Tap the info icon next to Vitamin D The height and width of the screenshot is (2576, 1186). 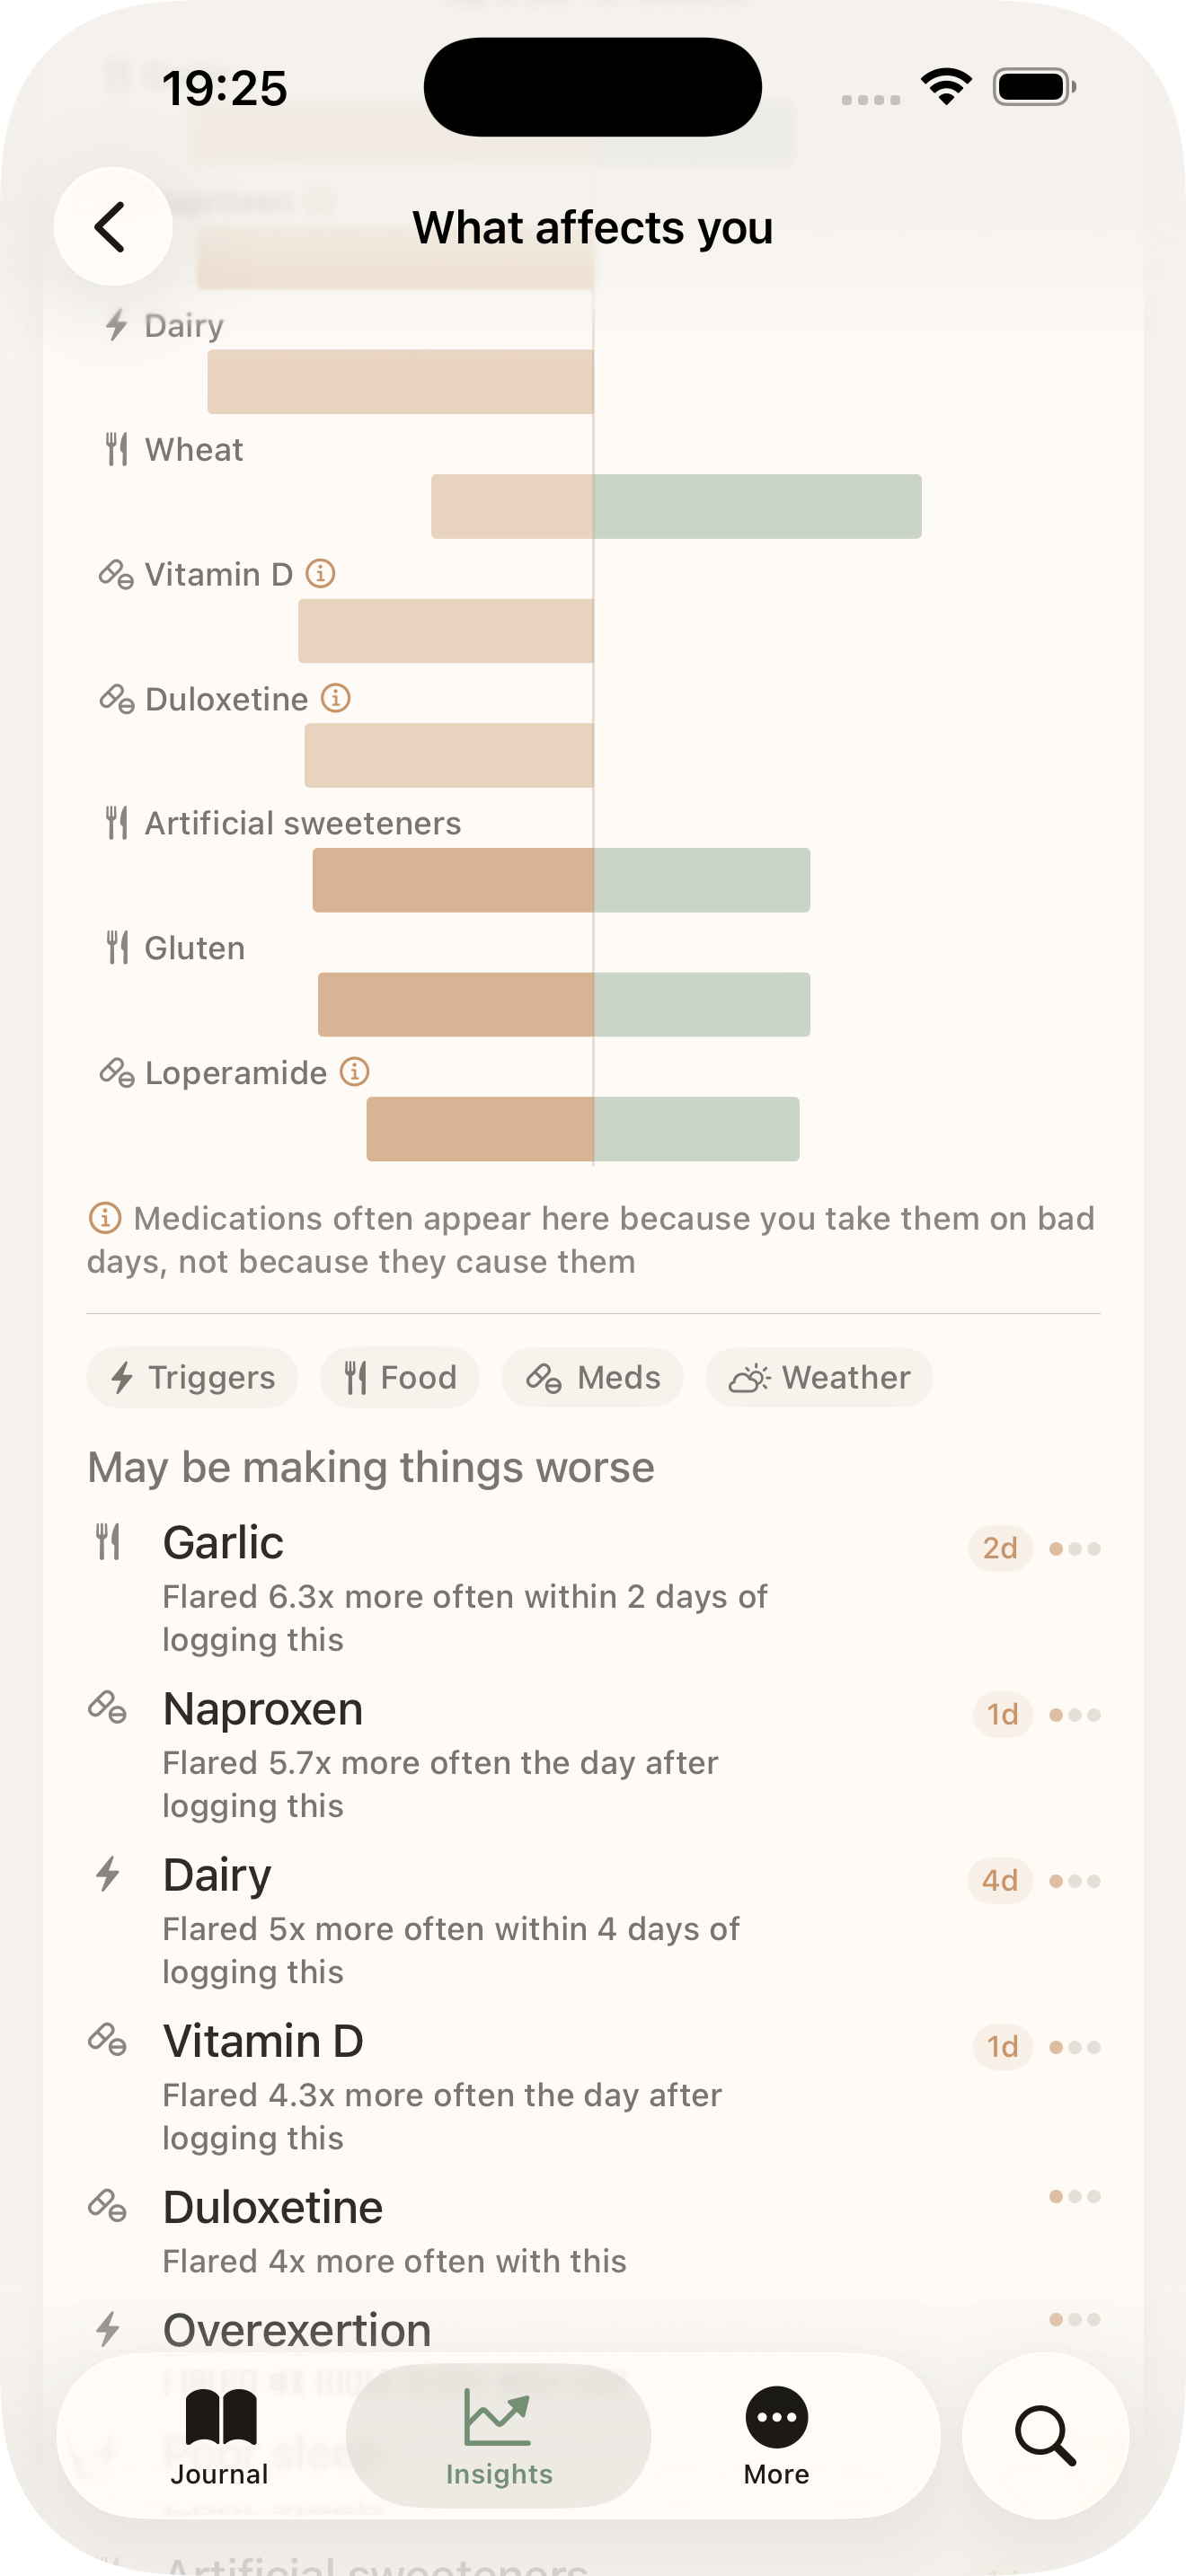click(x=320, y=574)
